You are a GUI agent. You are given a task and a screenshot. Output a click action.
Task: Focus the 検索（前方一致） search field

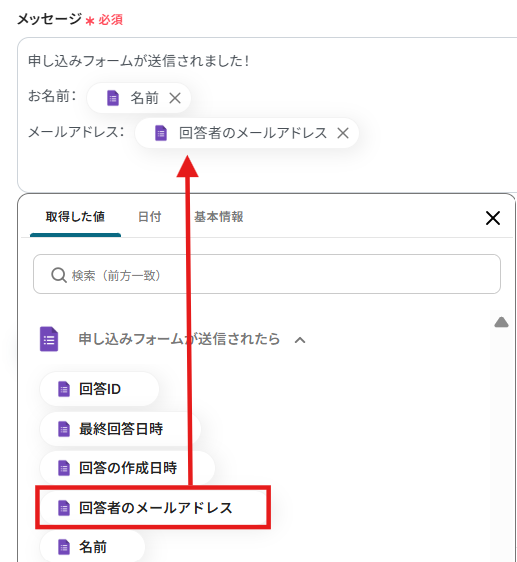pyautogui.click(x=267, y=274)
